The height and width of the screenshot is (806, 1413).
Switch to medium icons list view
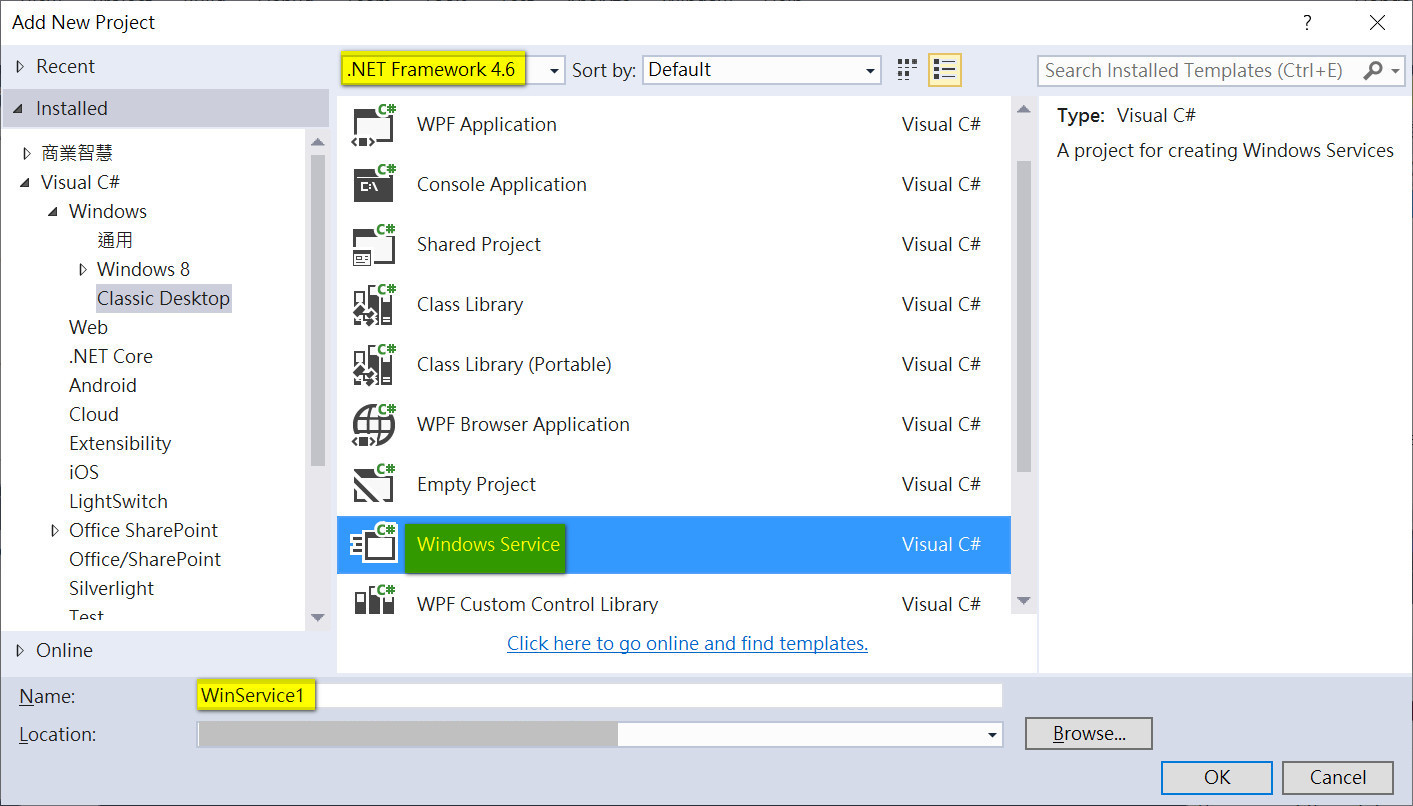[944, 70]
